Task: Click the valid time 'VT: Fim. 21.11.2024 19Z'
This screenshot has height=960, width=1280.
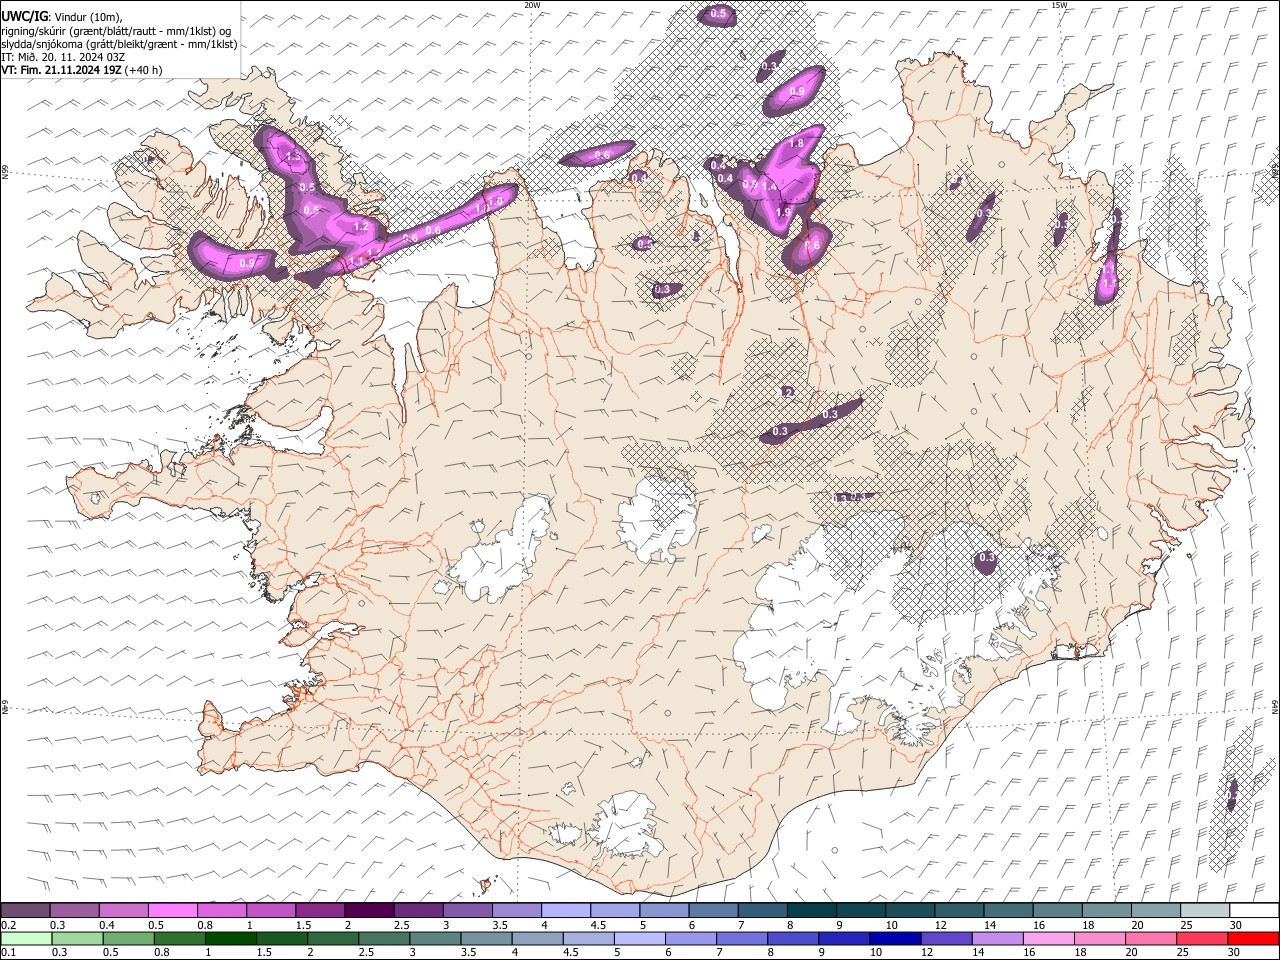Action: [61, 70]
